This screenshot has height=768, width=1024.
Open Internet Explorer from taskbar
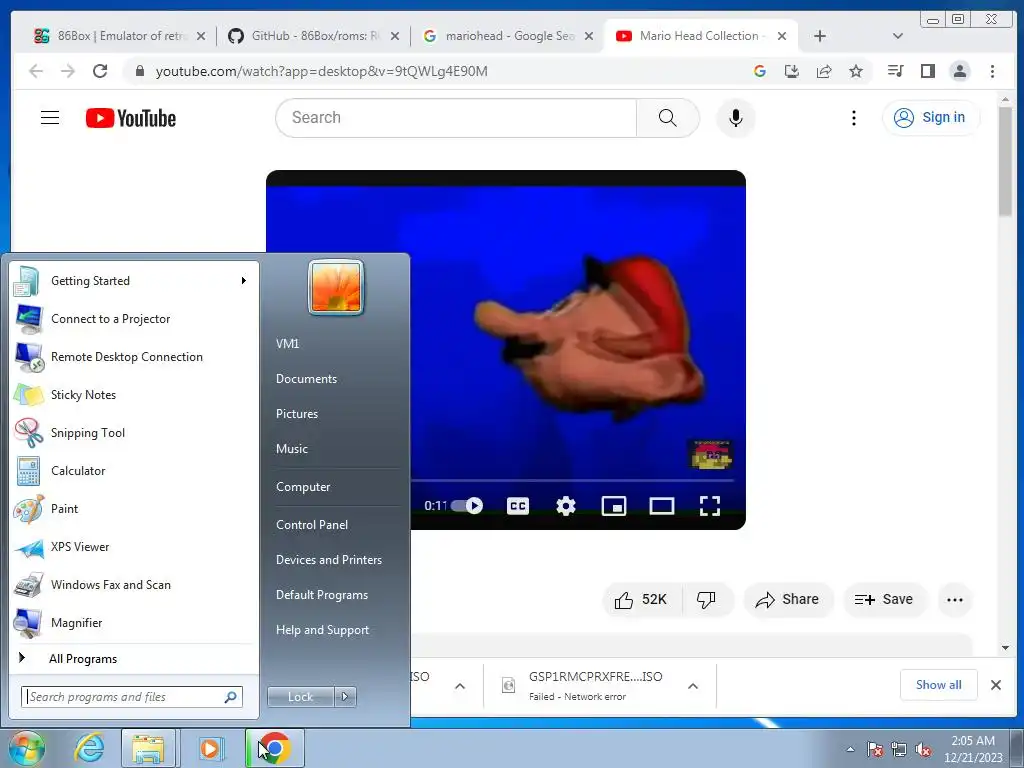(89, 748)
